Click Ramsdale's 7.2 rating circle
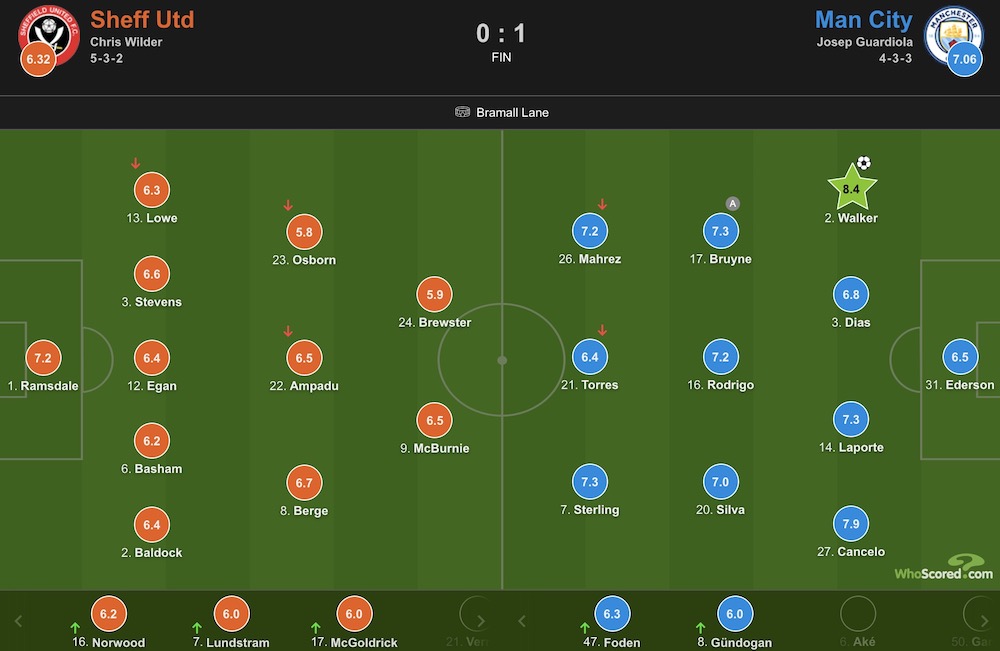 (43, 358)
